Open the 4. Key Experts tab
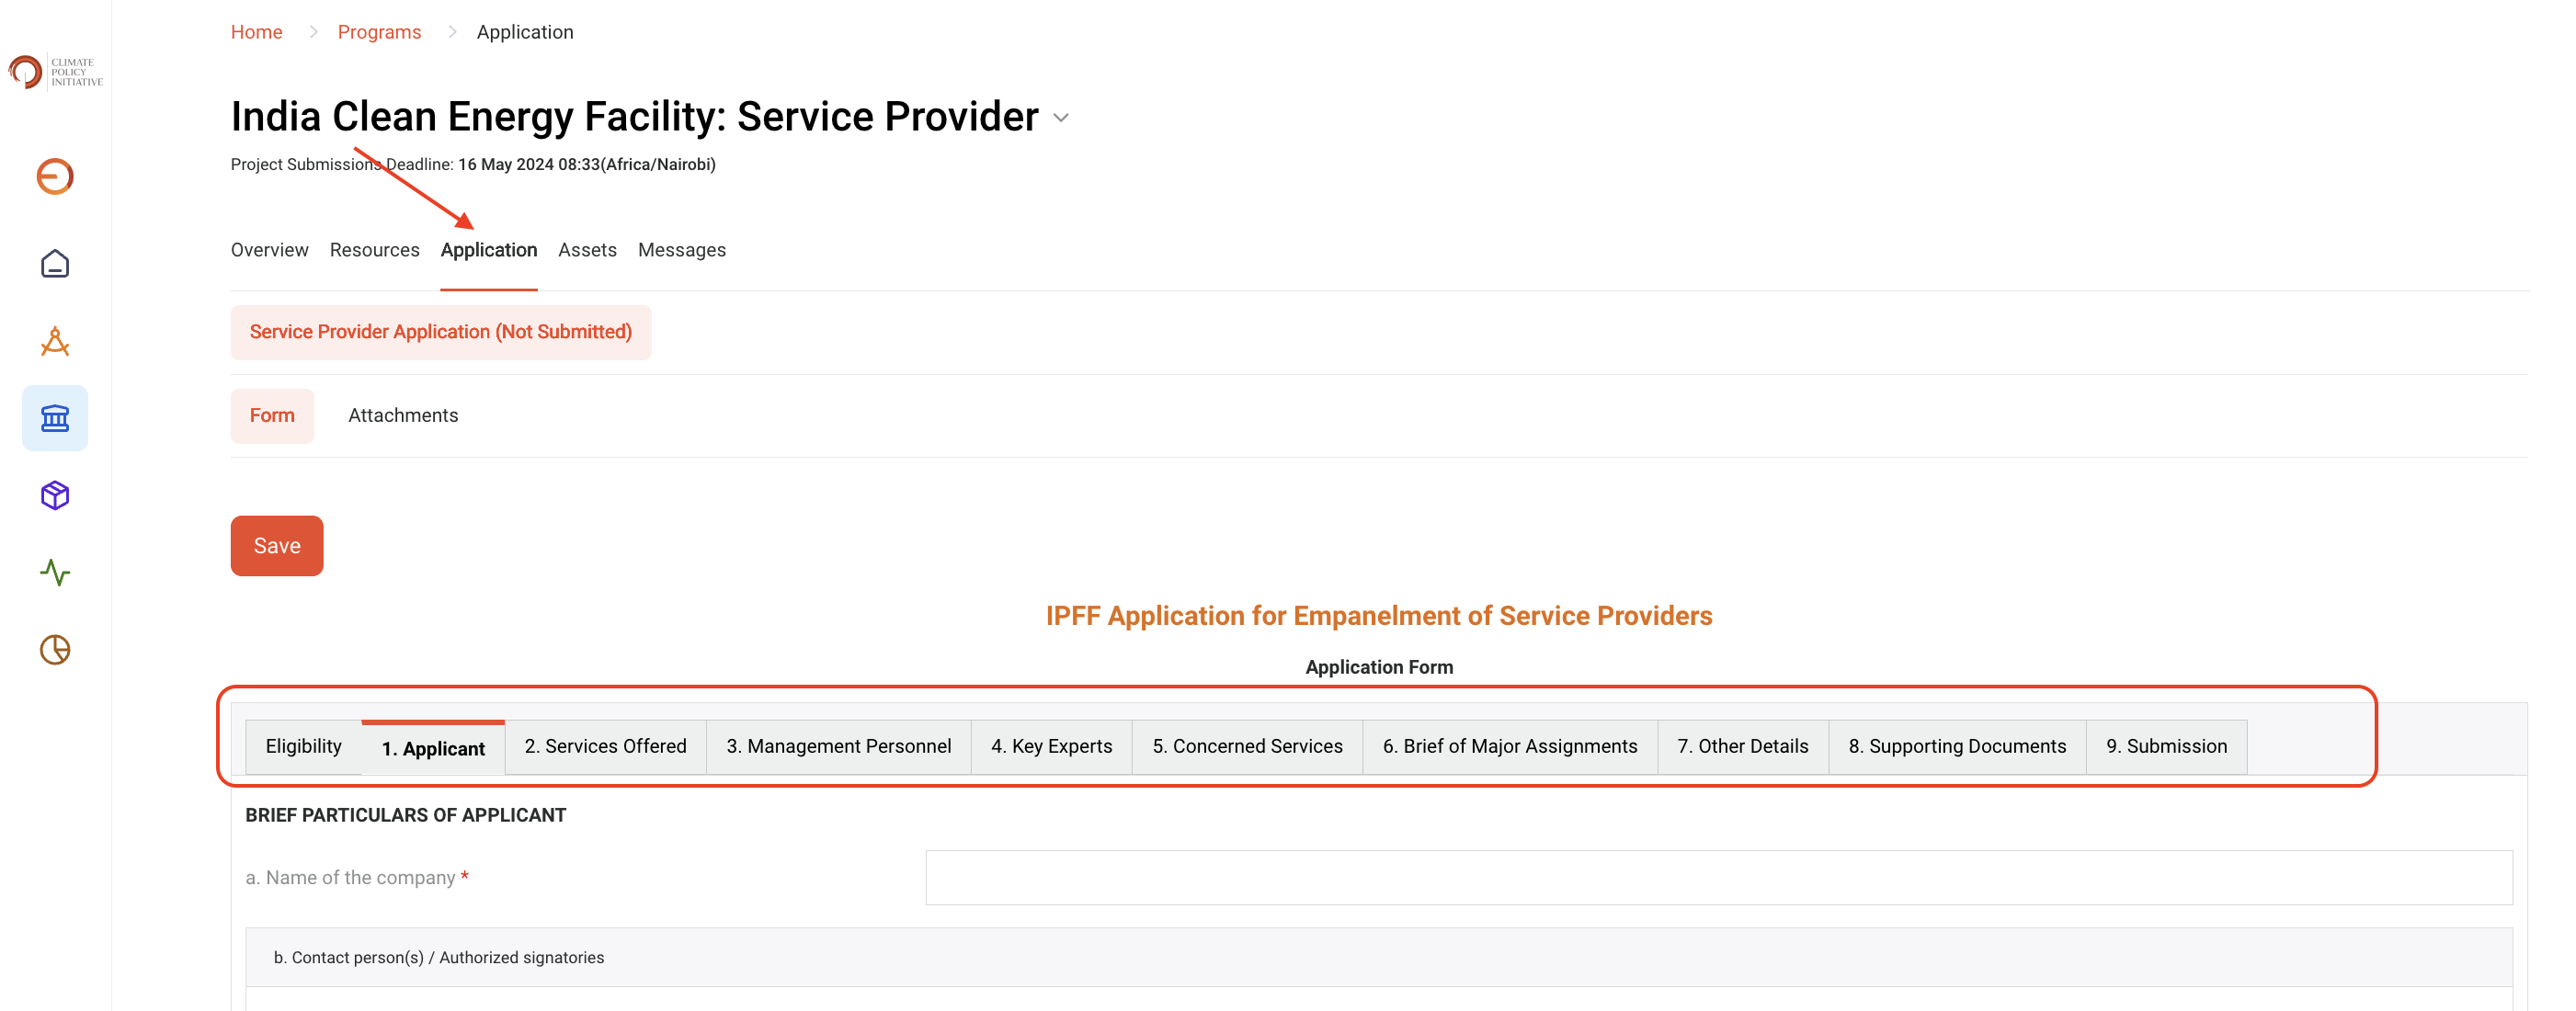 (x=1051, y=747)
